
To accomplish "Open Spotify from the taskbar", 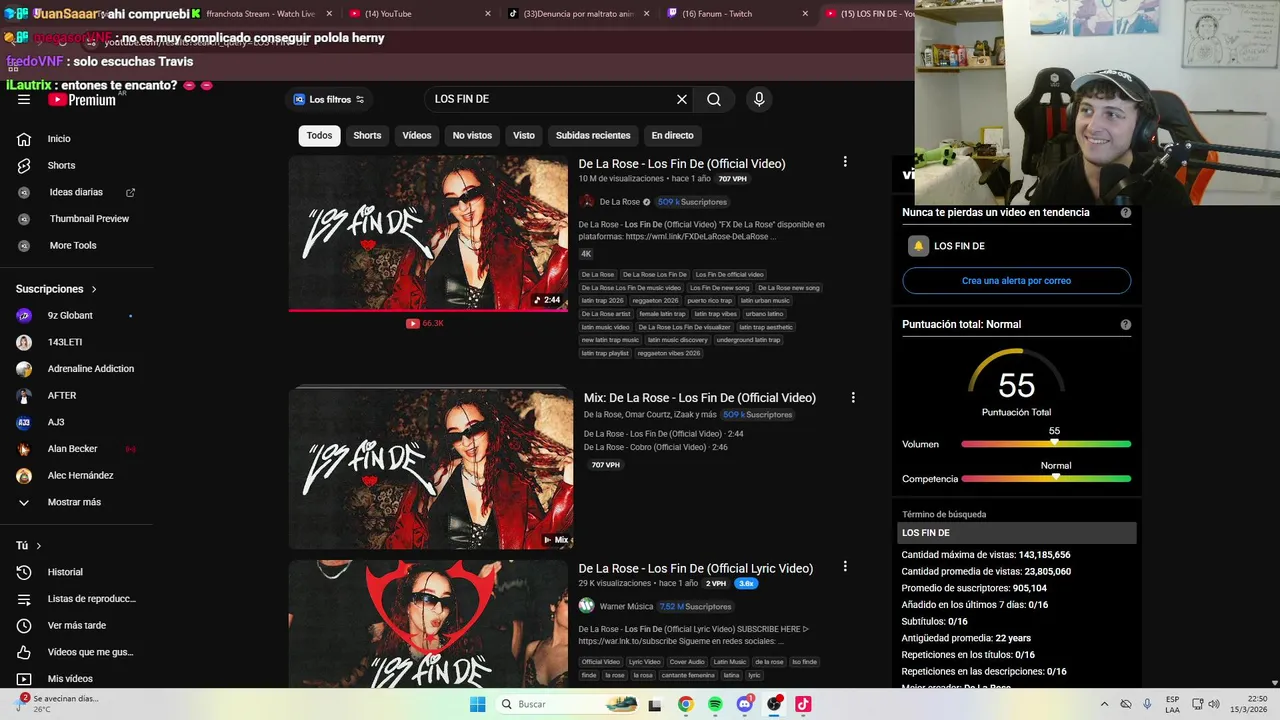I will pyautogui.click(x=715, y=704).
